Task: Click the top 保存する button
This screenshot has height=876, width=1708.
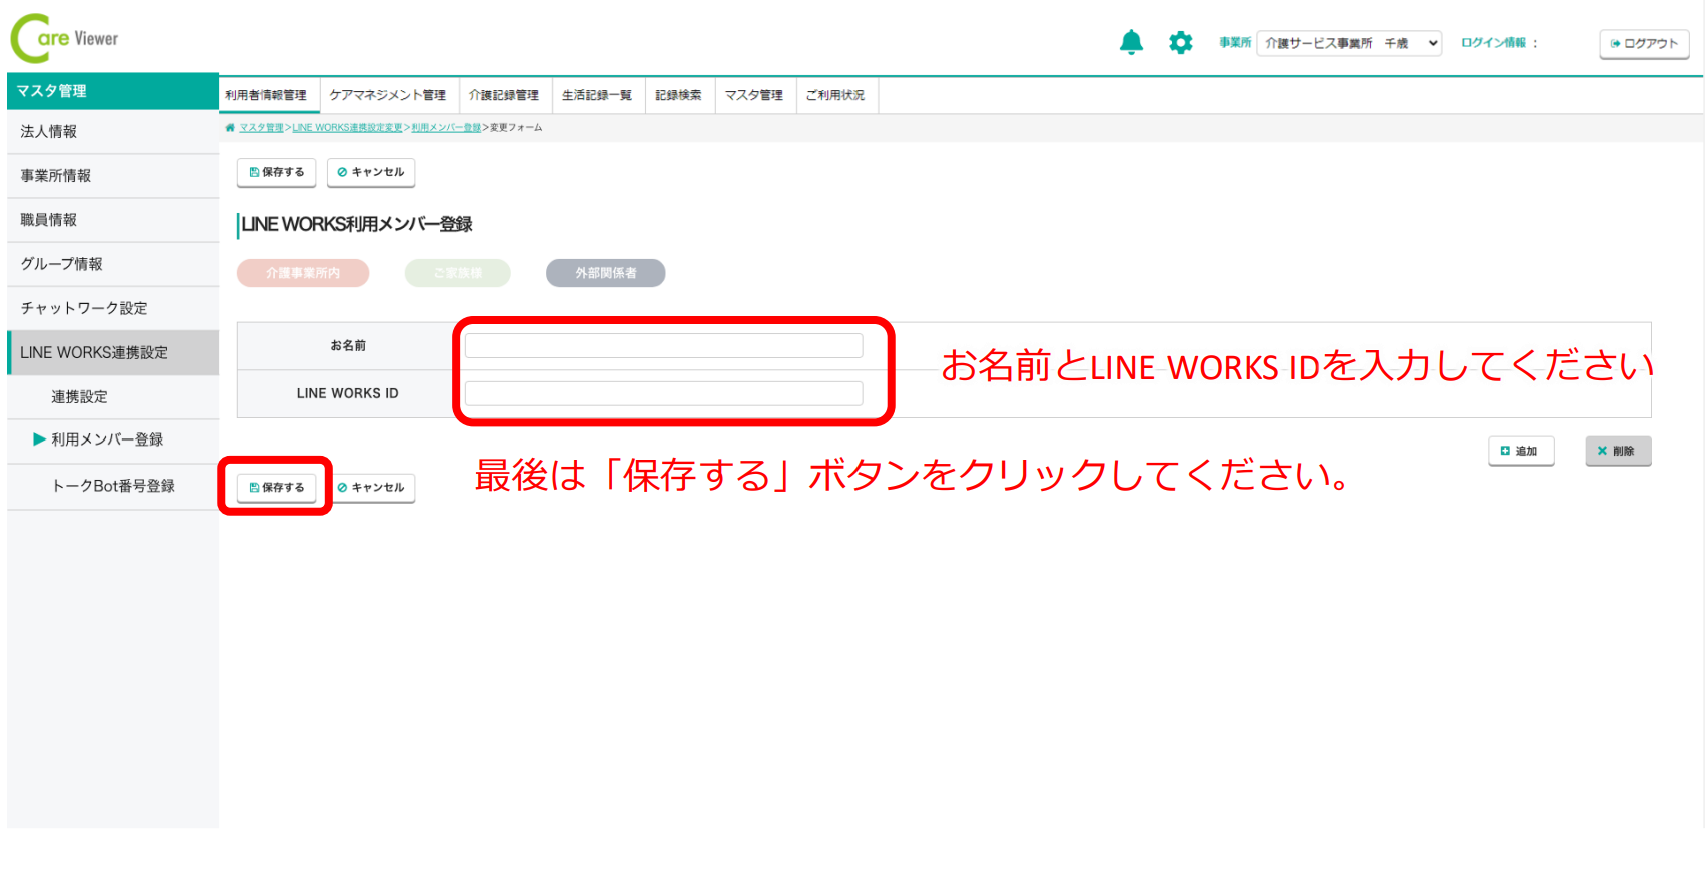Action: [277, 172]
